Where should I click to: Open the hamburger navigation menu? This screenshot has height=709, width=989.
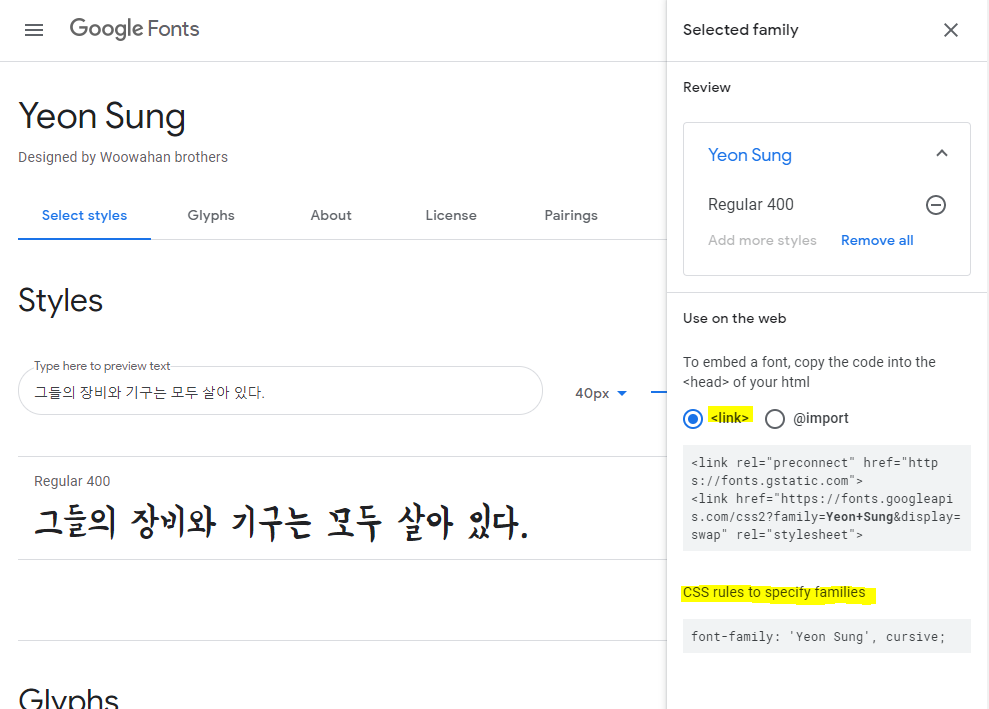[34, 30]
